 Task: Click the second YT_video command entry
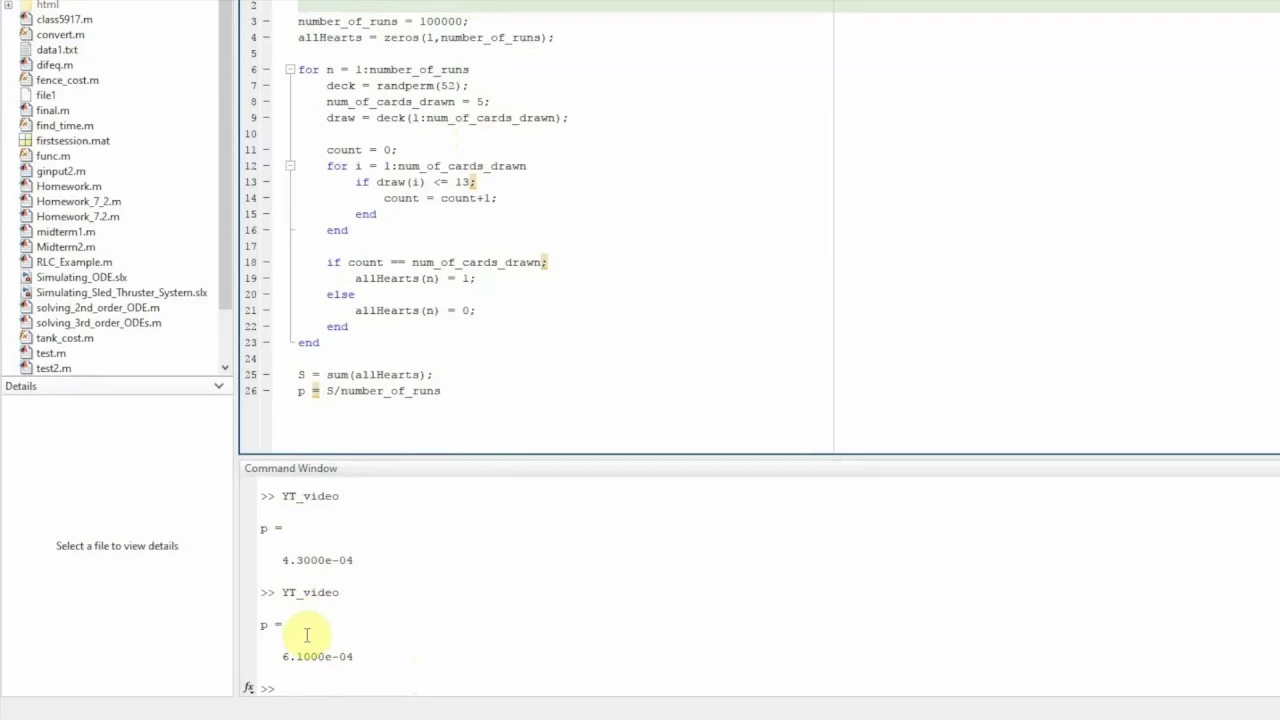pyautogui.click(x=310, y=593)
